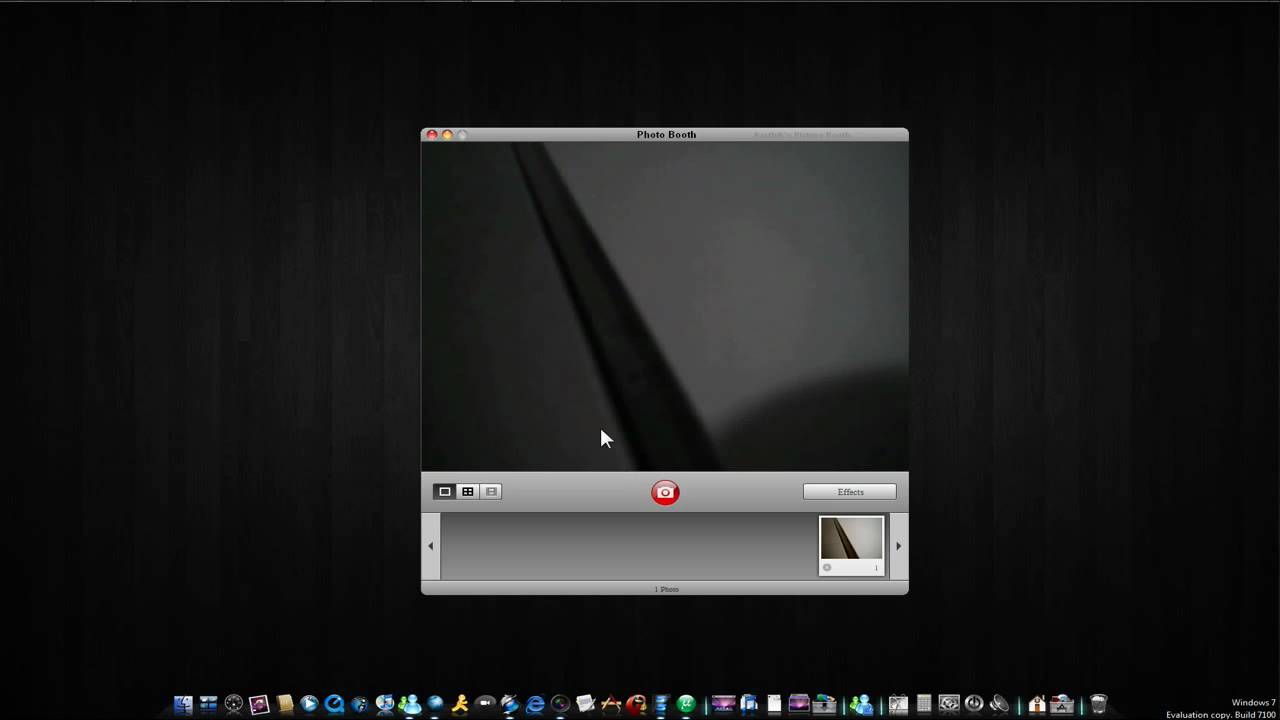
Task: Open the dark globe dock icon
Action: click(359, 704)
